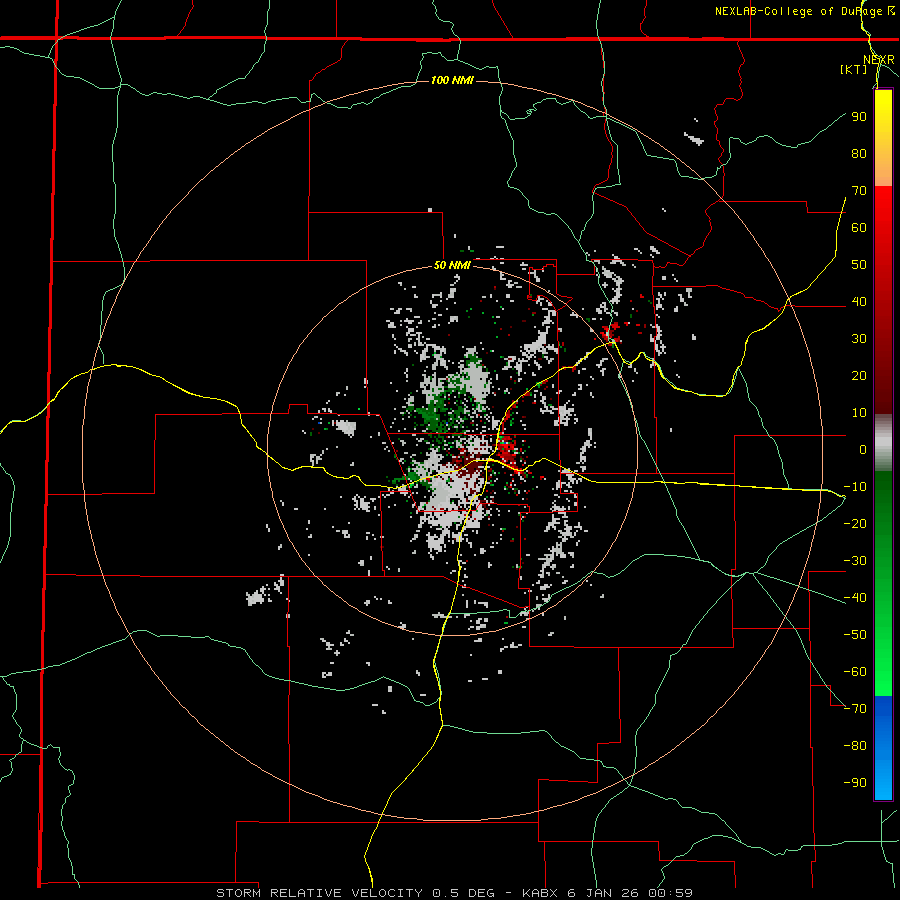
Task: Click the 30 value on velocity scale
Action: point(859,339)
